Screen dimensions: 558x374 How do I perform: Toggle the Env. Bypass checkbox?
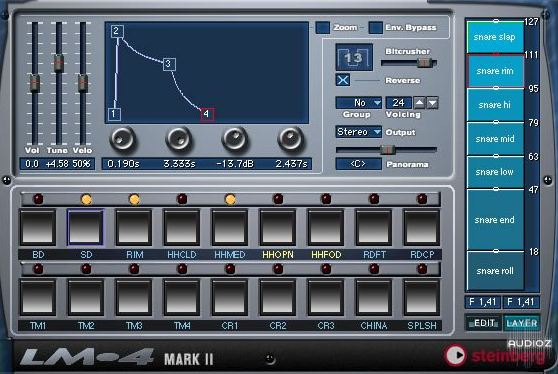[376, 27]
